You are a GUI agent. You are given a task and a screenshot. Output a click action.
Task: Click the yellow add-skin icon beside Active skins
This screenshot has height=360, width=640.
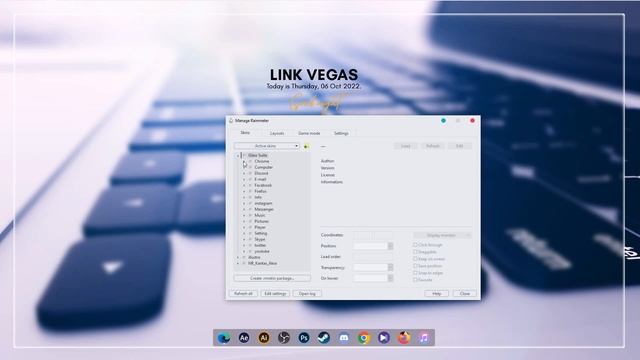[307, 146]
